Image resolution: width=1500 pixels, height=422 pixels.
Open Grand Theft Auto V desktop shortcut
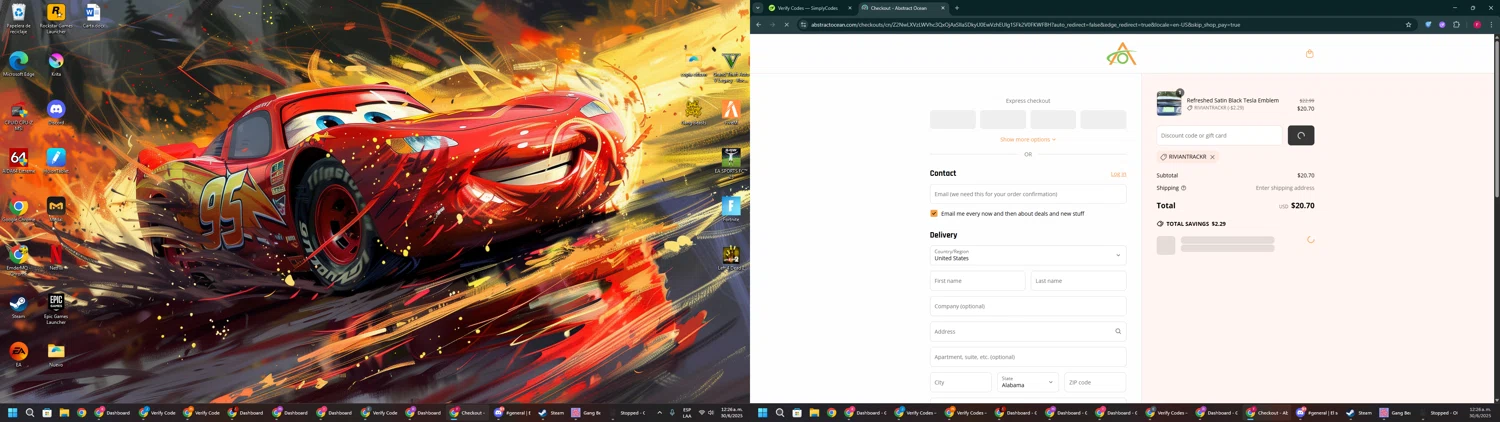(731, 66)
